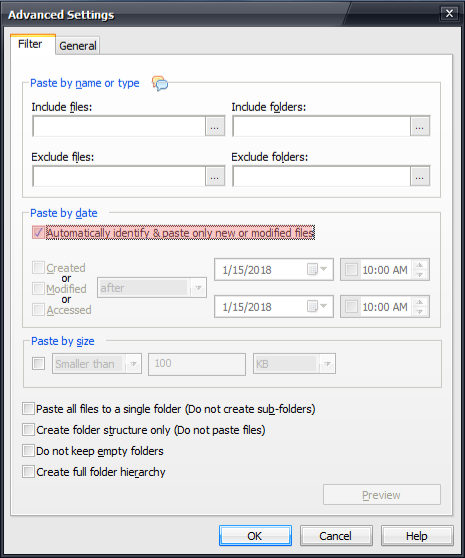Open calendar picker on second date field
465x558 pixels.
click(x=317, y=306)
